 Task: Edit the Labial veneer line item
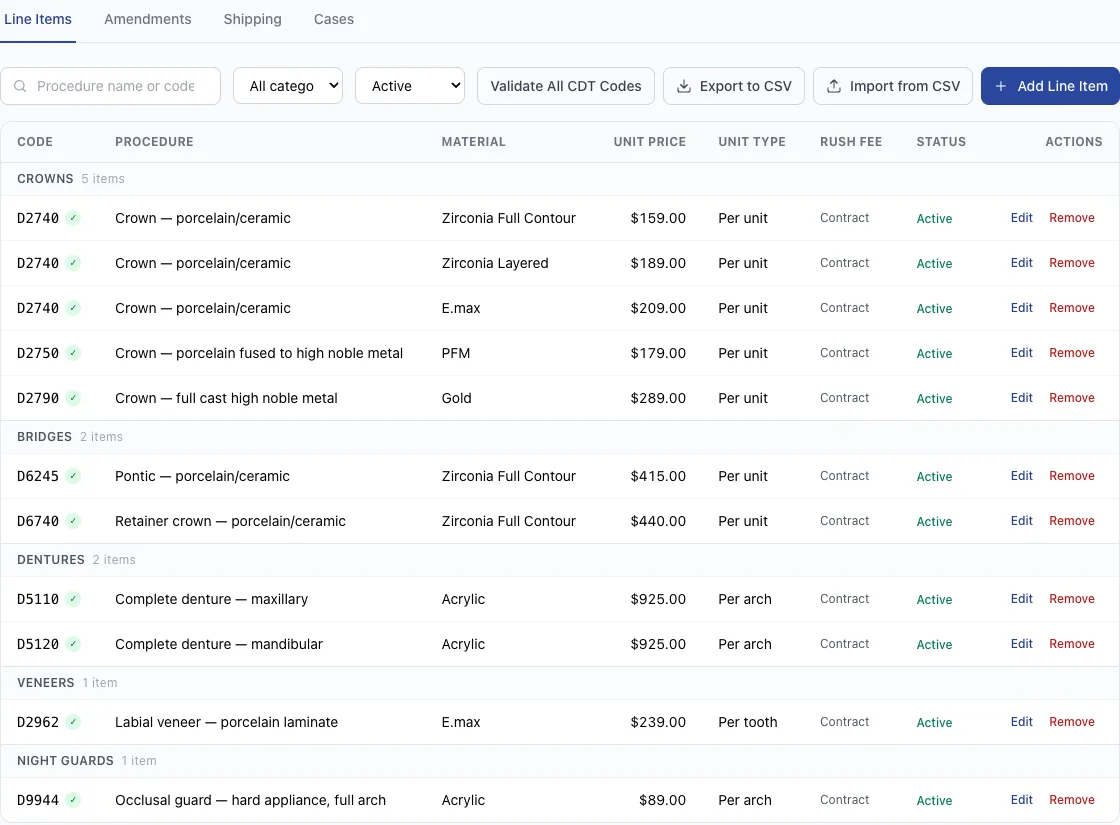tap(1021, 721)
